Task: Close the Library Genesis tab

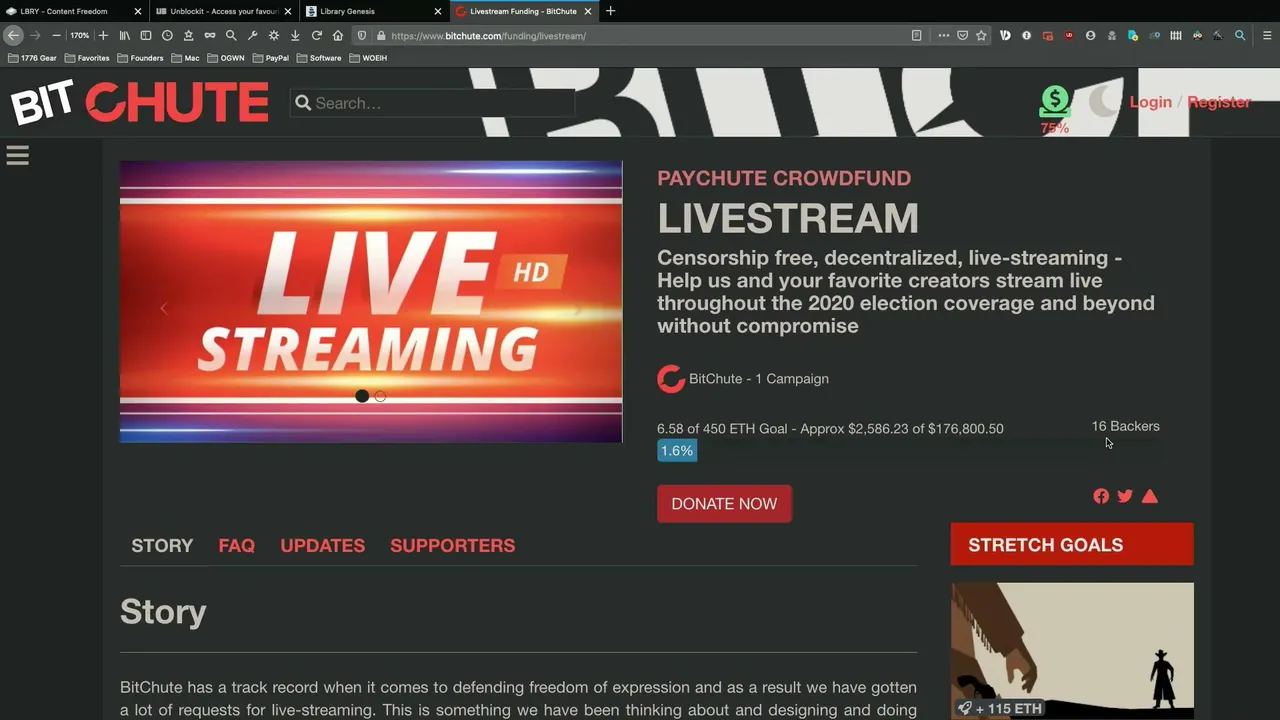Action: (437, 11)
